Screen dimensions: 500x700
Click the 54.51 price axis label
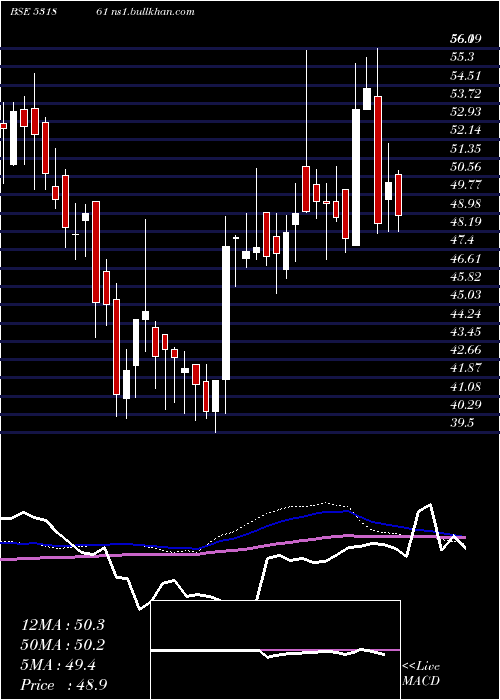(x=465, y=75)
